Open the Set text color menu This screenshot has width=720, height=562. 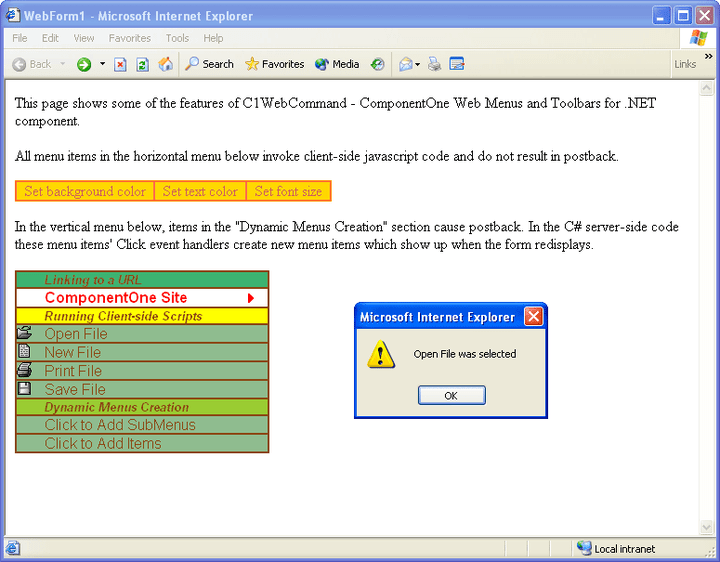pyautogui.click(x=200, y=191)
